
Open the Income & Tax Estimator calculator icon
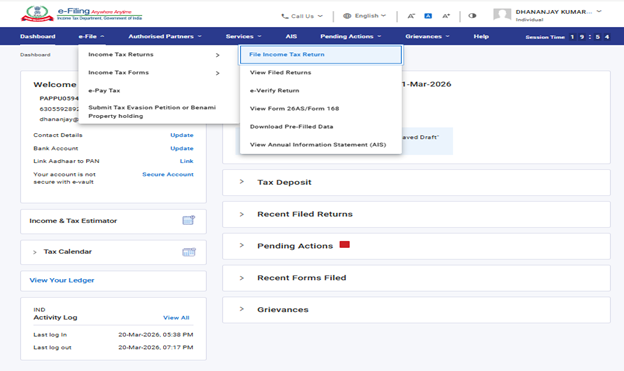click(x=189, y=220)
